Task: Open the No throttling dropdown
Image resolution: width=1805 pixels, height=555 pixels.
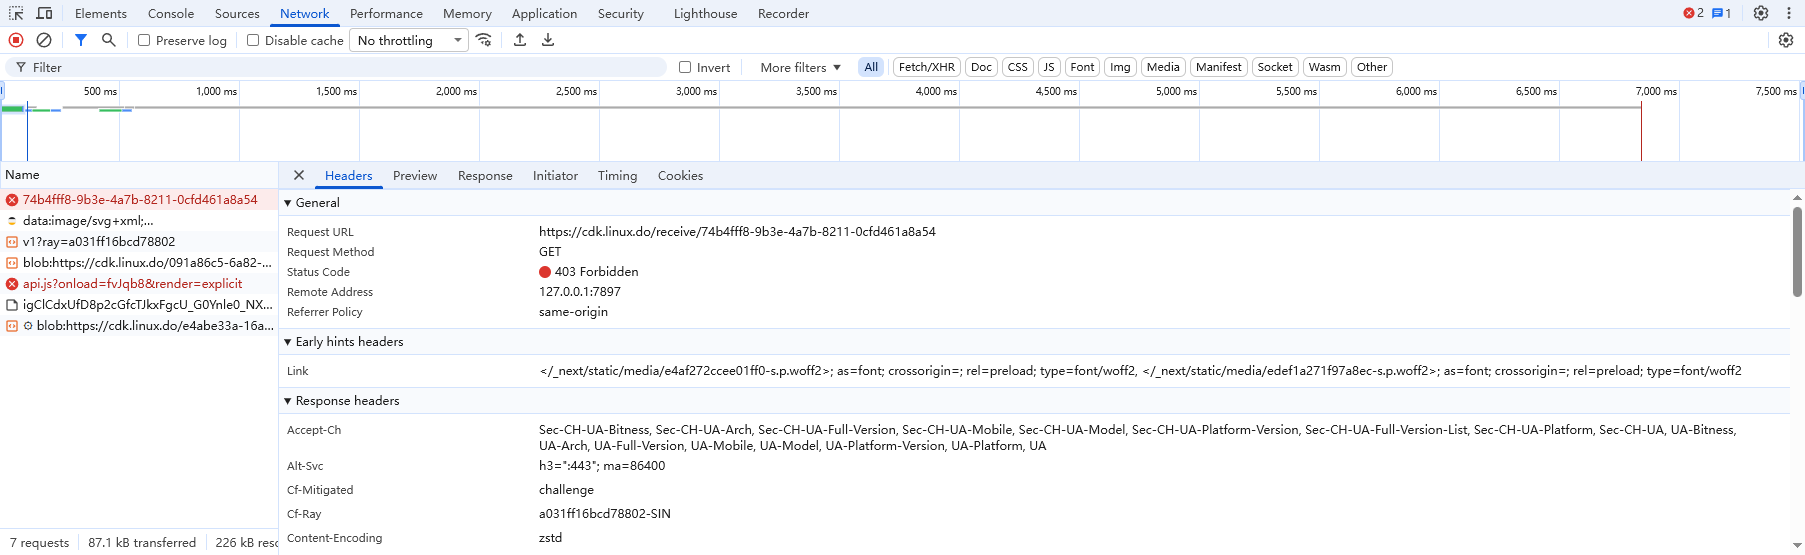Action: coord(409,40)
